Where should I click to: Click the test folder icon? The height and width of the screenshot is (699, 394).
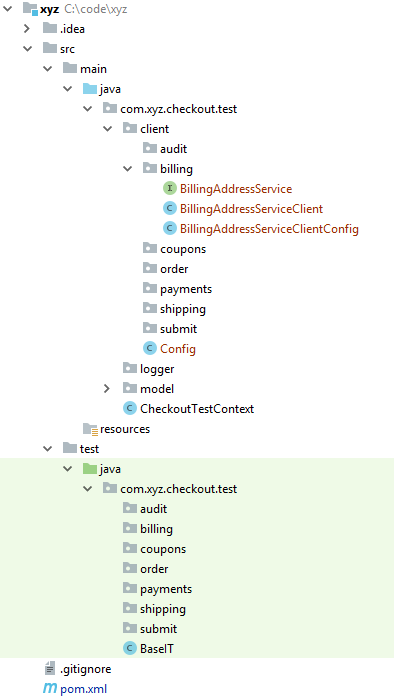(70, 448)
